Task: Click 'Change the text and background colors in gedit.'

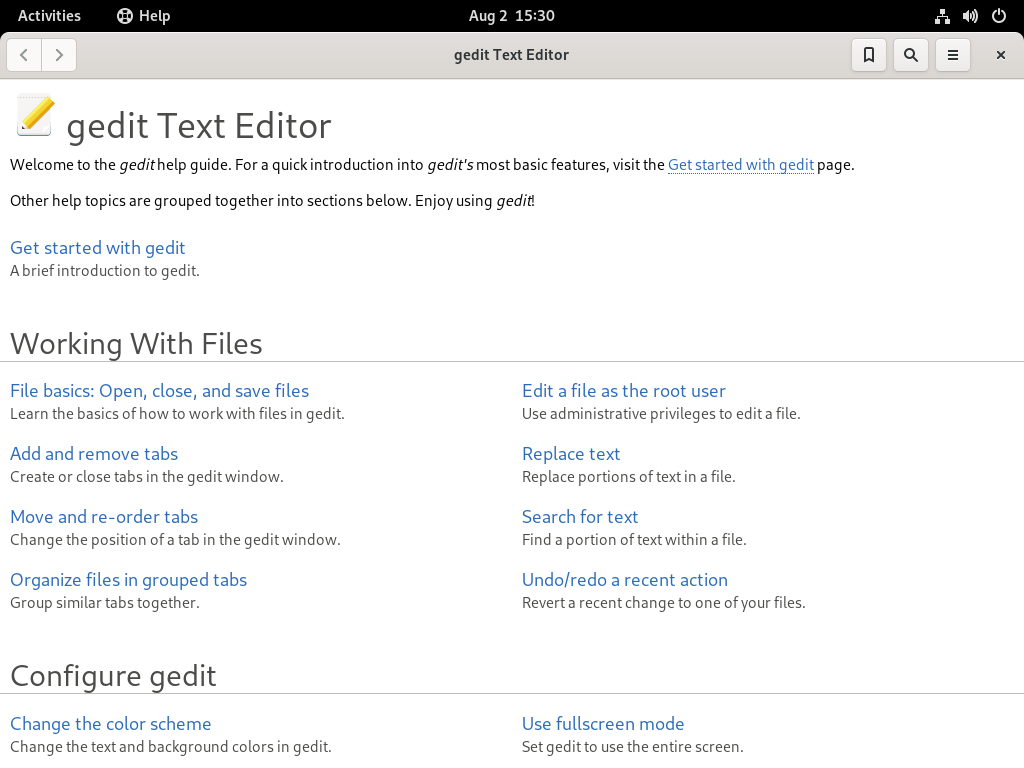Action: point(170,747)
